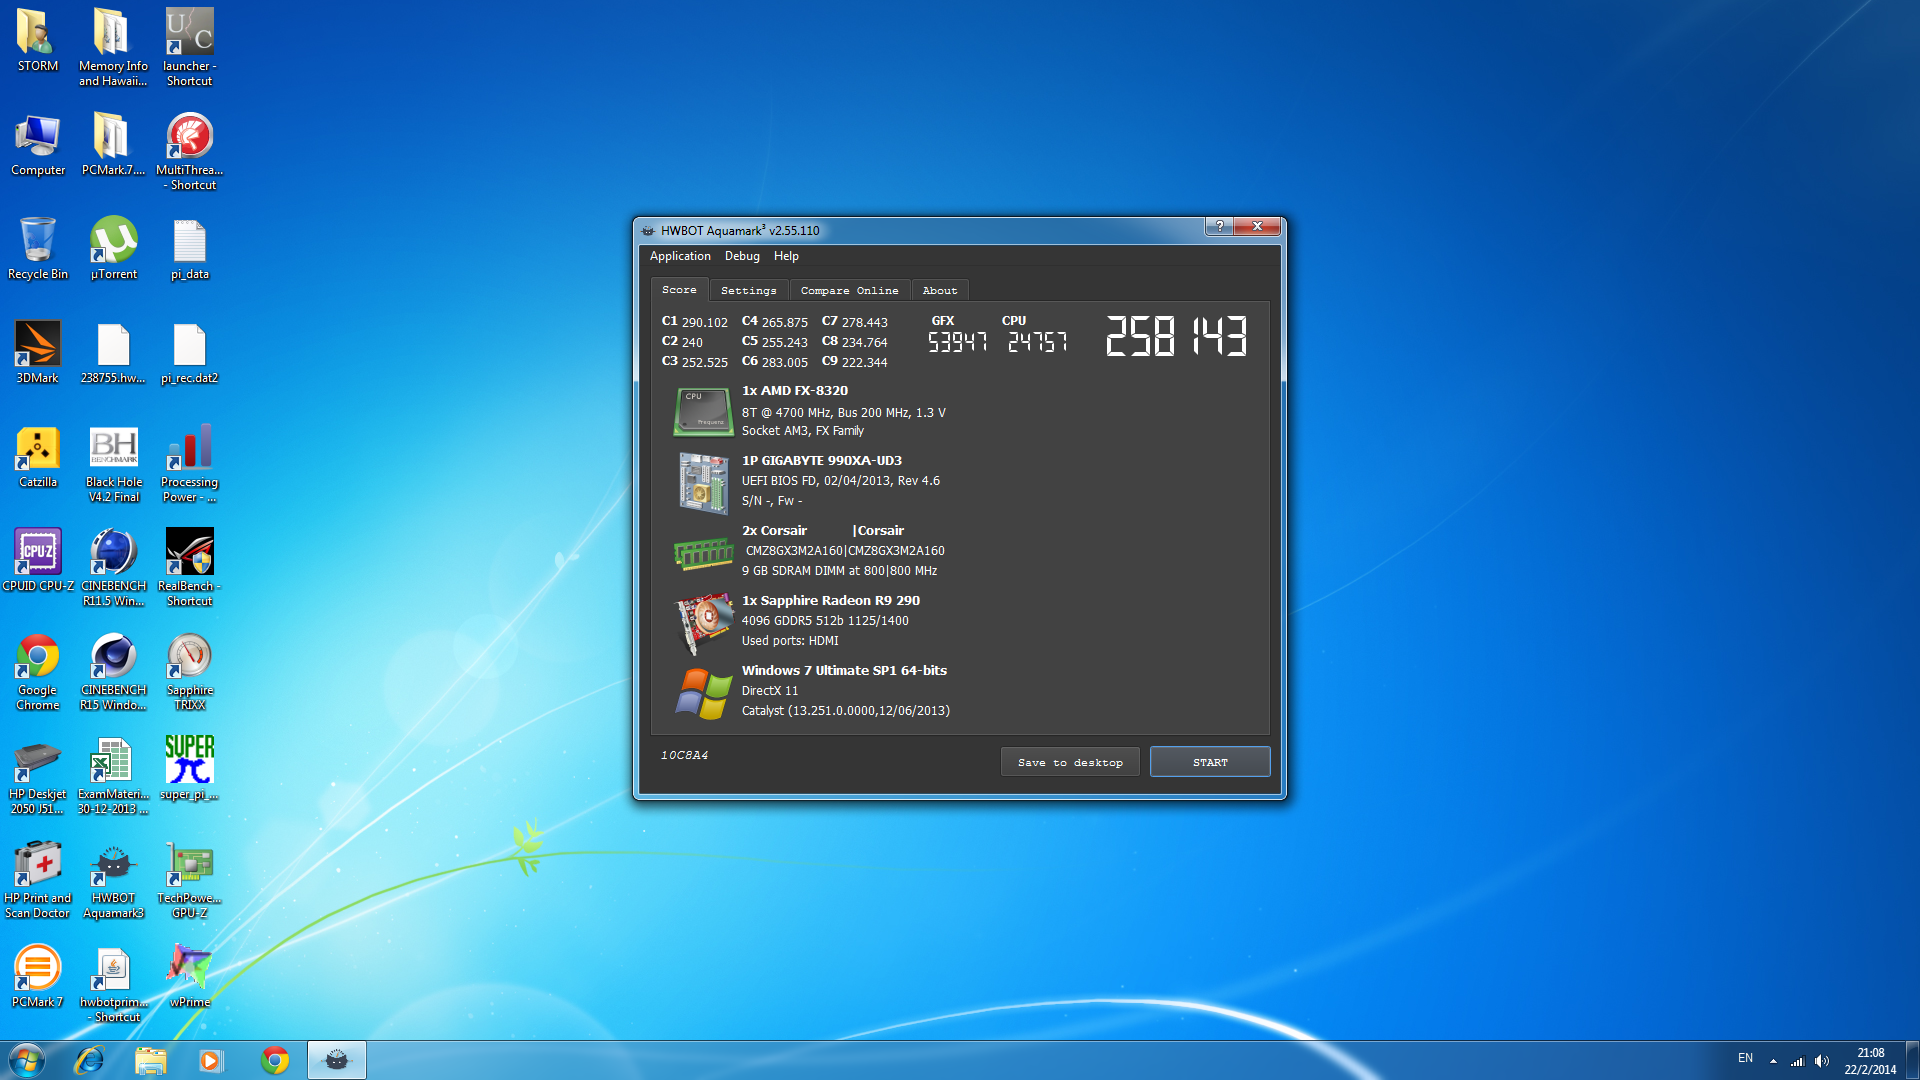Image resolution: width=1920 pixels, height=1080 pixels.
Task: Select the CINEBENCH R11.5 icon
Action: click(113, 567)
